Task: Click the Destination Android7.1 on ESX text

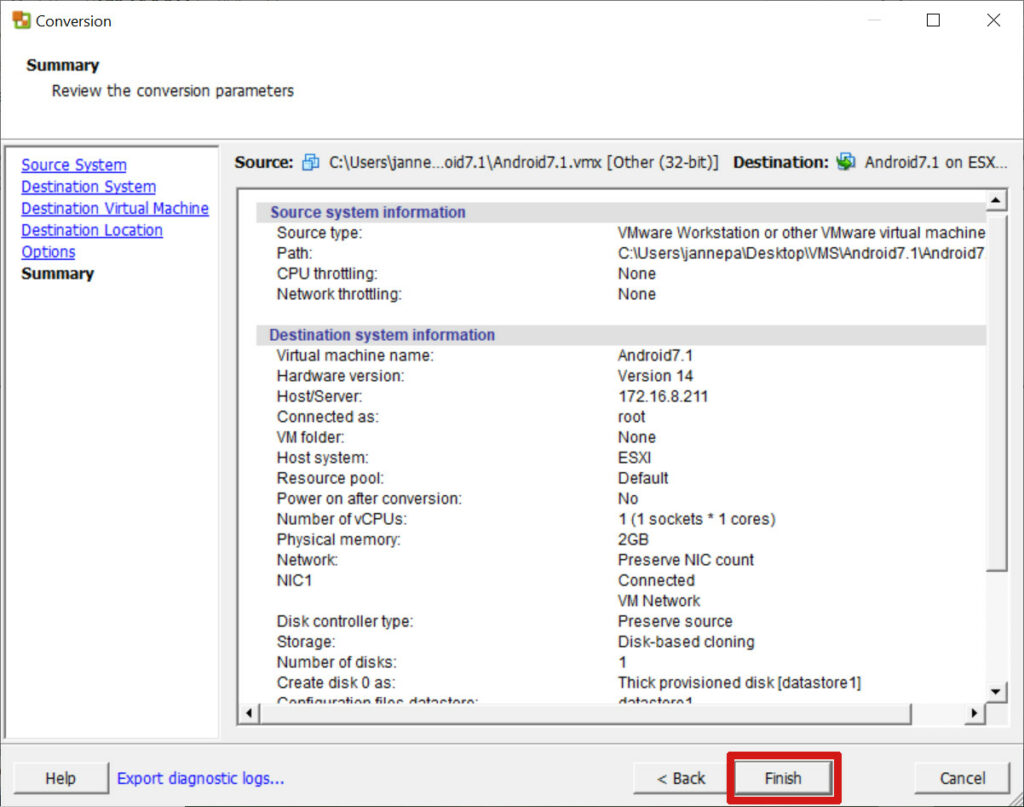Action: [x=936, y=162]
